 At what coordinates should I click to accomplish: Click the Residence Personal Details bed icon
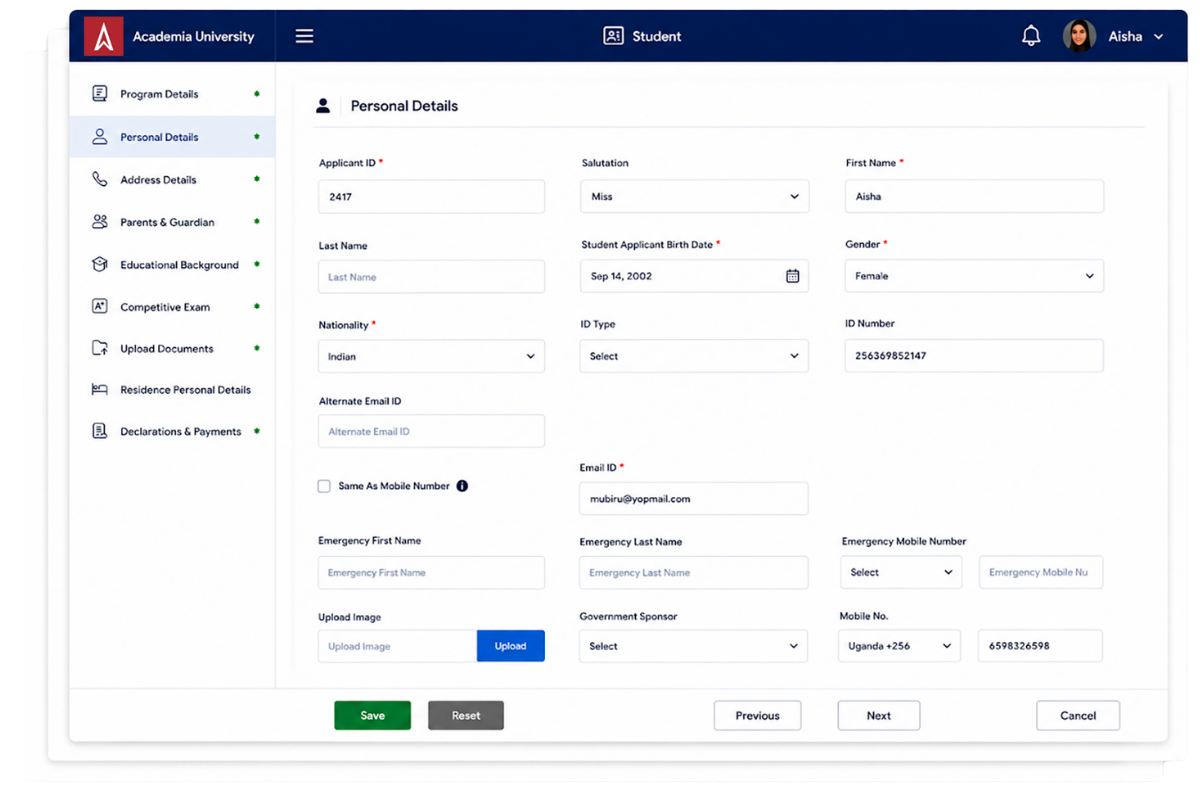click(100, 390)
